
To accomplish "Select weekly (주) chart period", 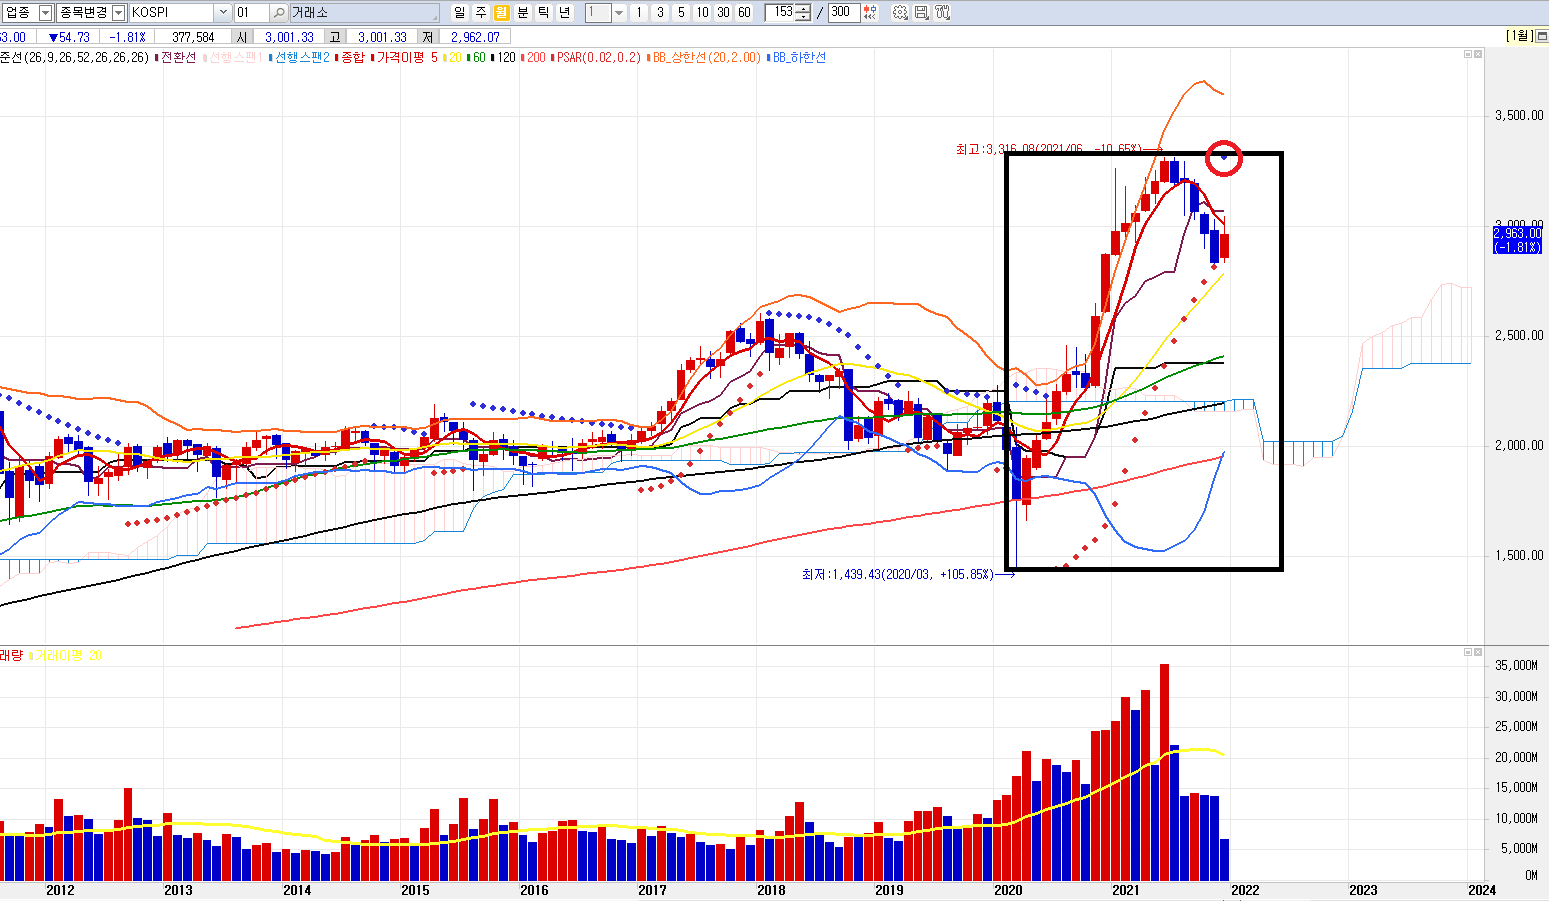I will (x=480, y=13).
